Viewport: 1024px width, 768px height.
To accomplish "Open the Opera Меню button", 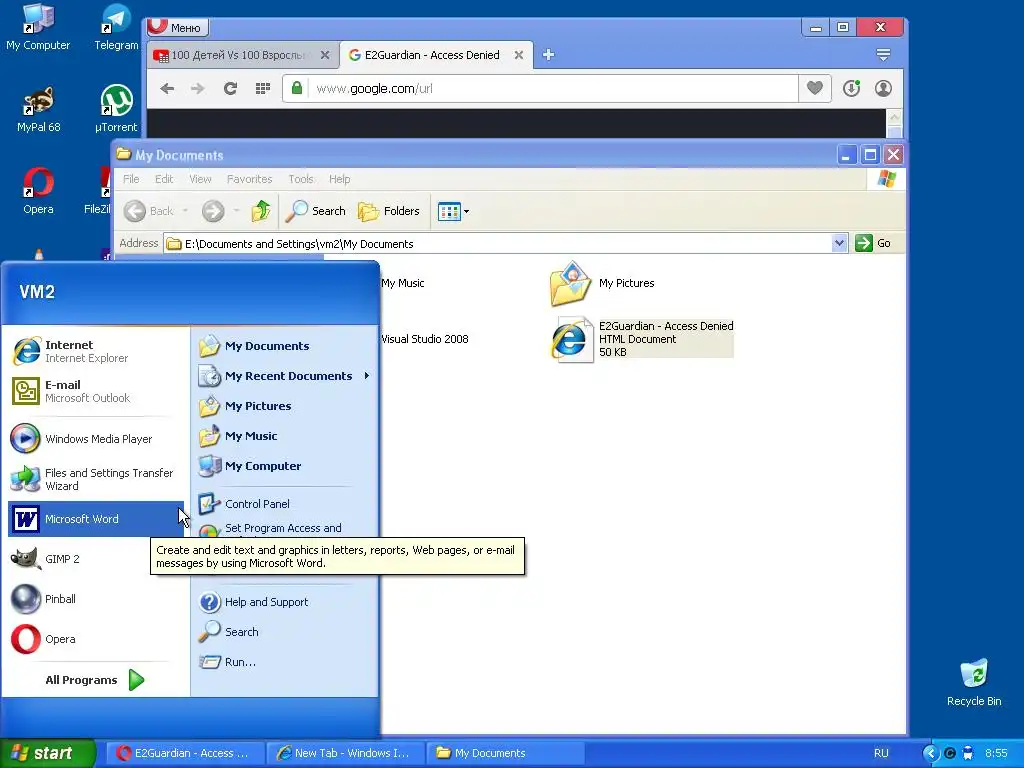I will (178, 27).
